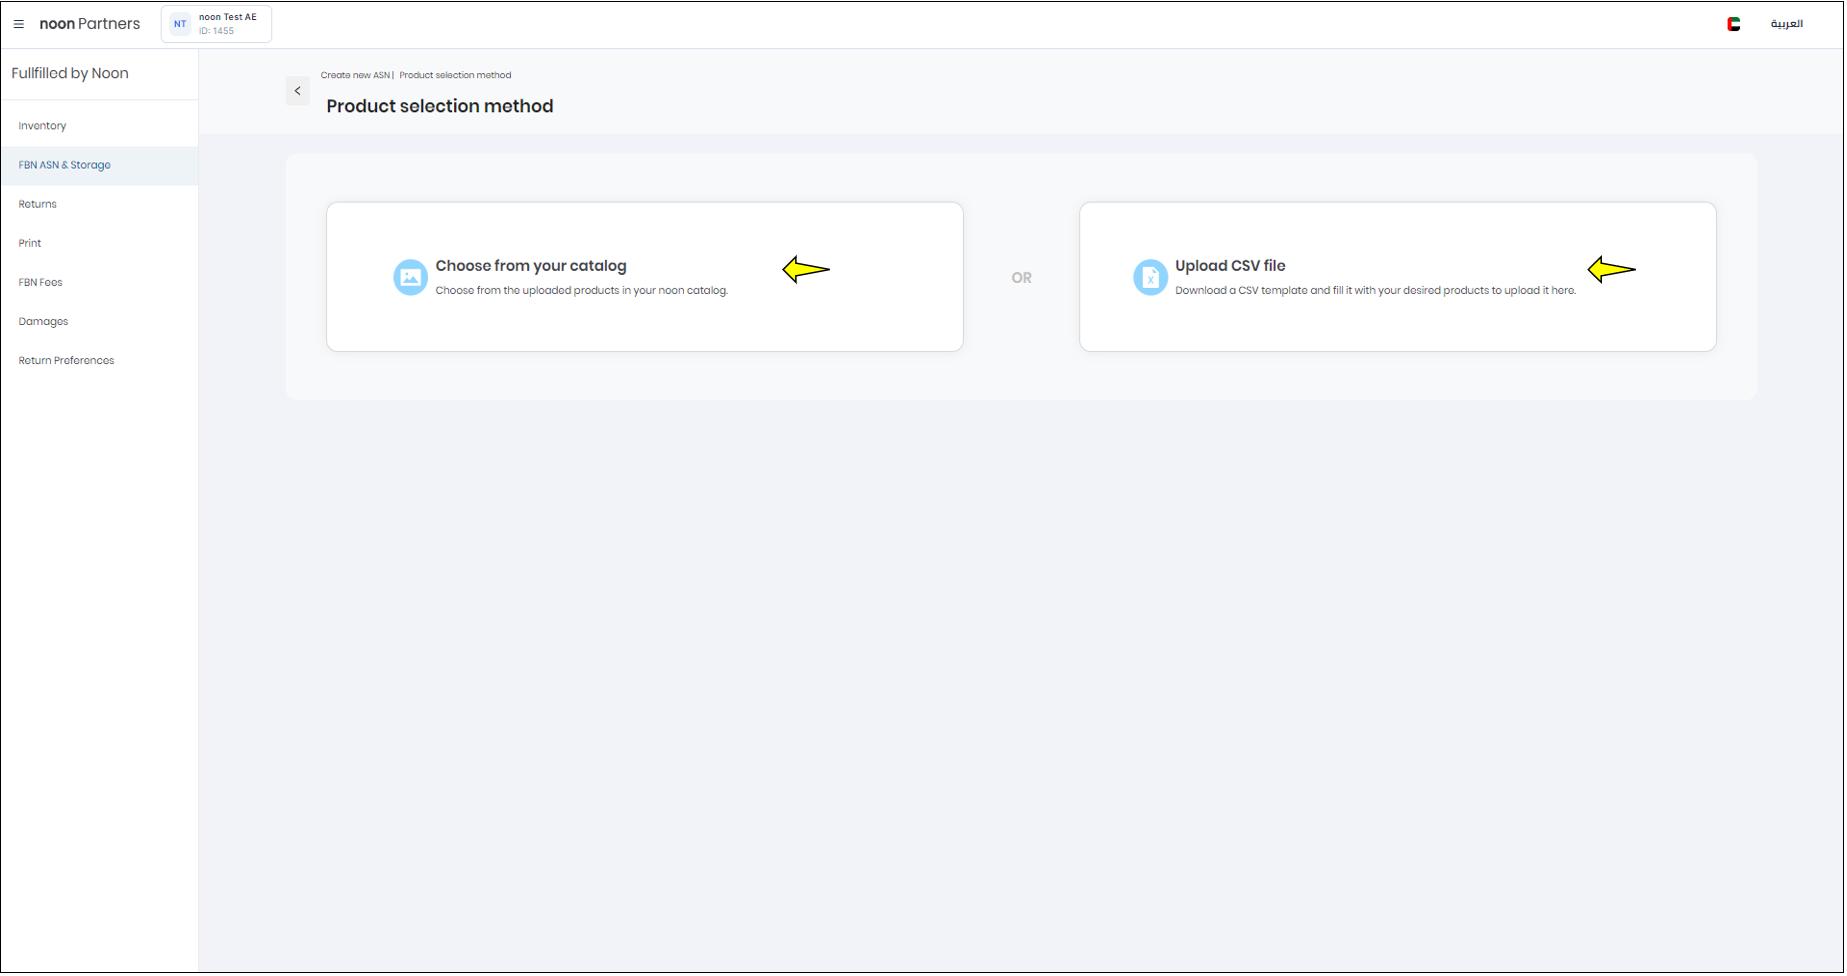Open the Print section
Screen dimensions: 1847x976
30,242
